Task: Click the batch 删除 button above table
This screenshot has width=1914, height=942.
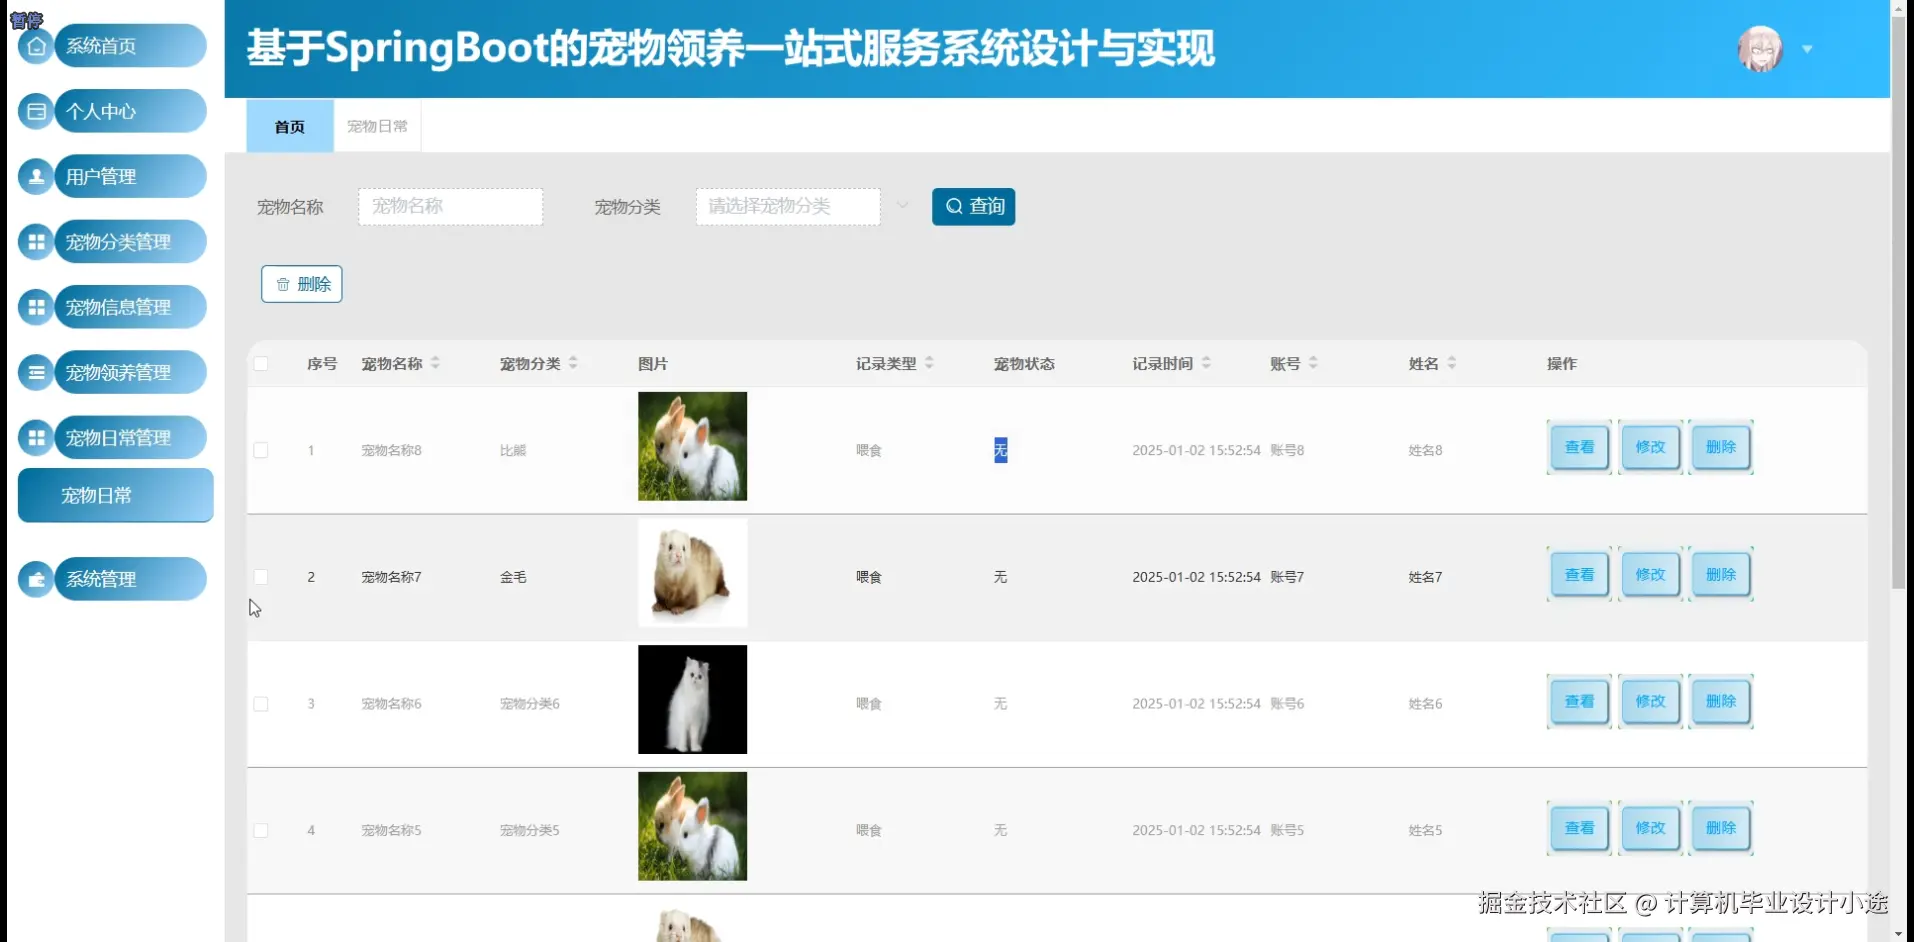Action: (x=302, y=284)
